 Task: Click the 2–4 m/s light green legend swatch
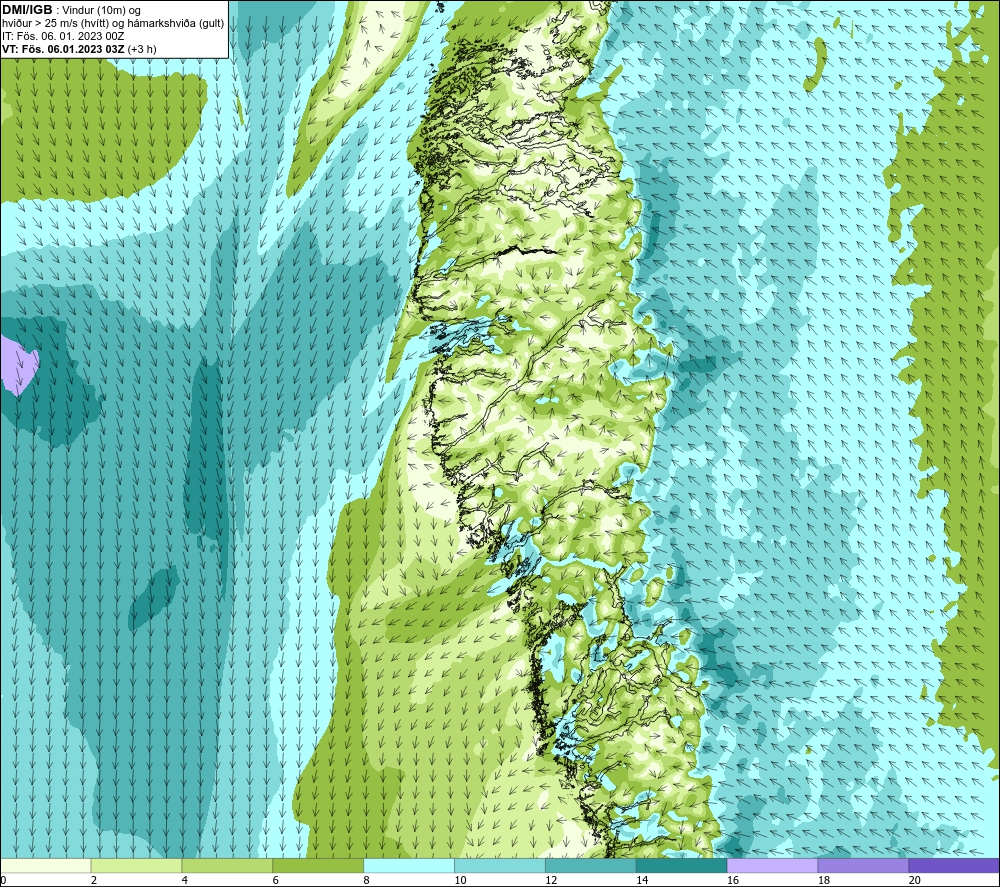pos(136,865)
